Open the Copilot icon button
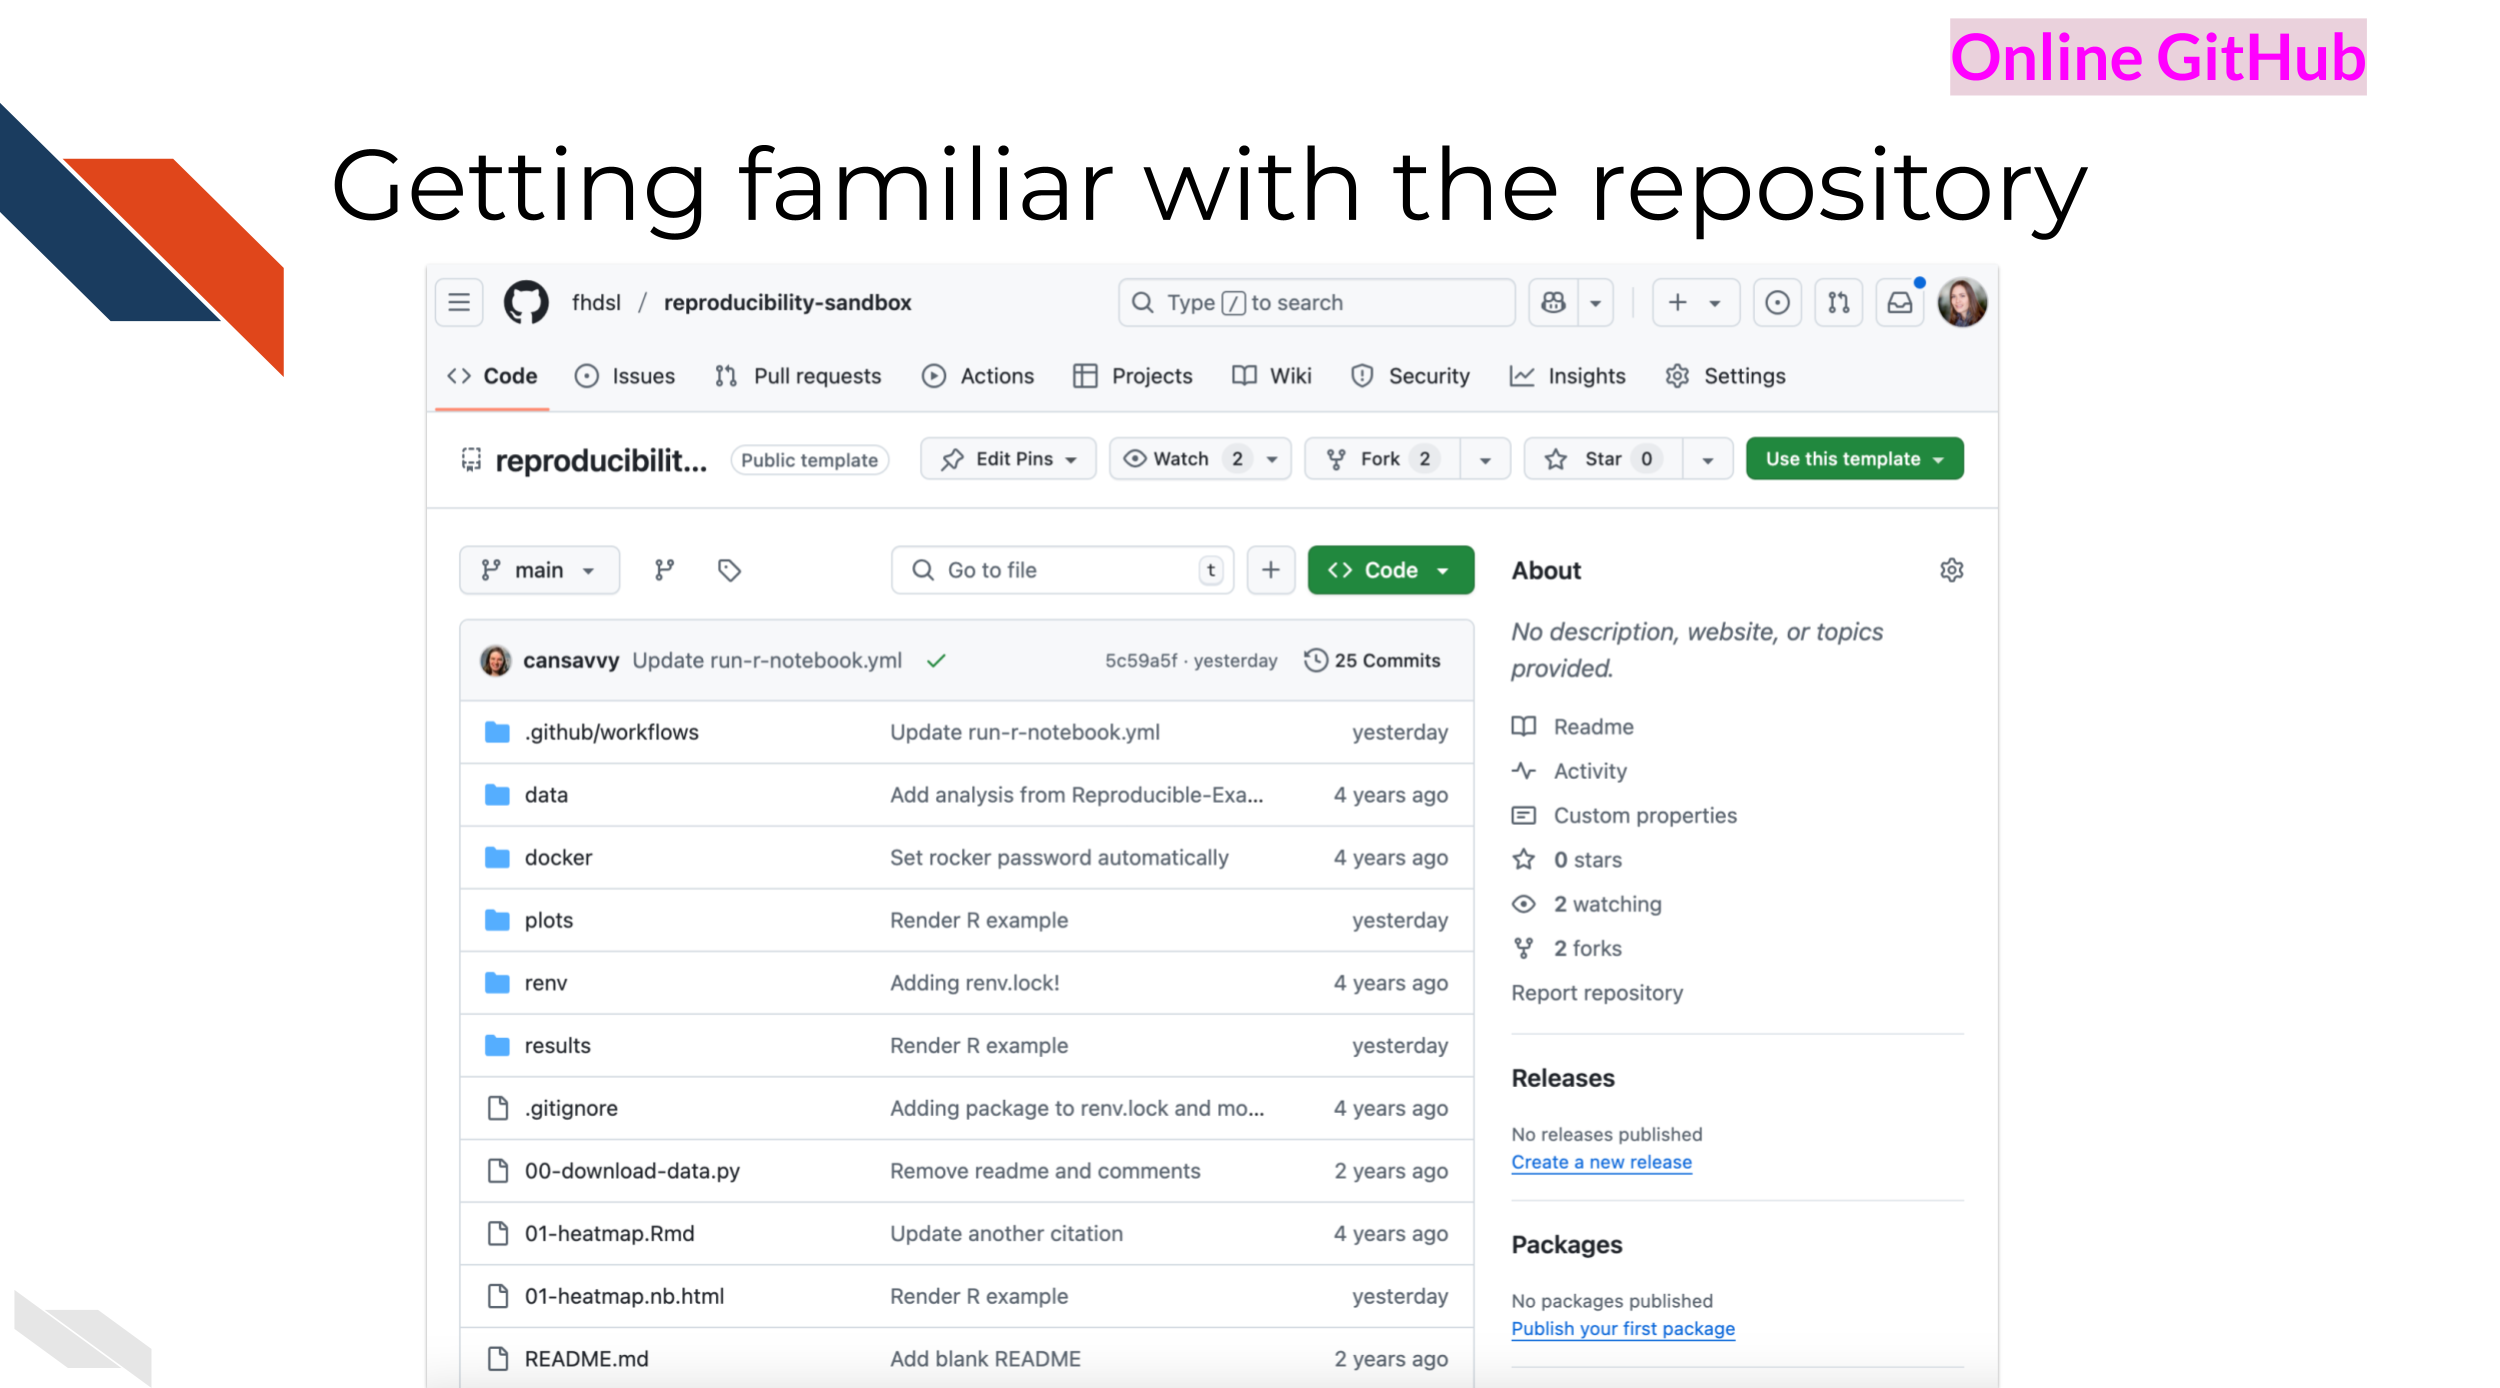2500x1388 pixels. tap(1553, 302)
